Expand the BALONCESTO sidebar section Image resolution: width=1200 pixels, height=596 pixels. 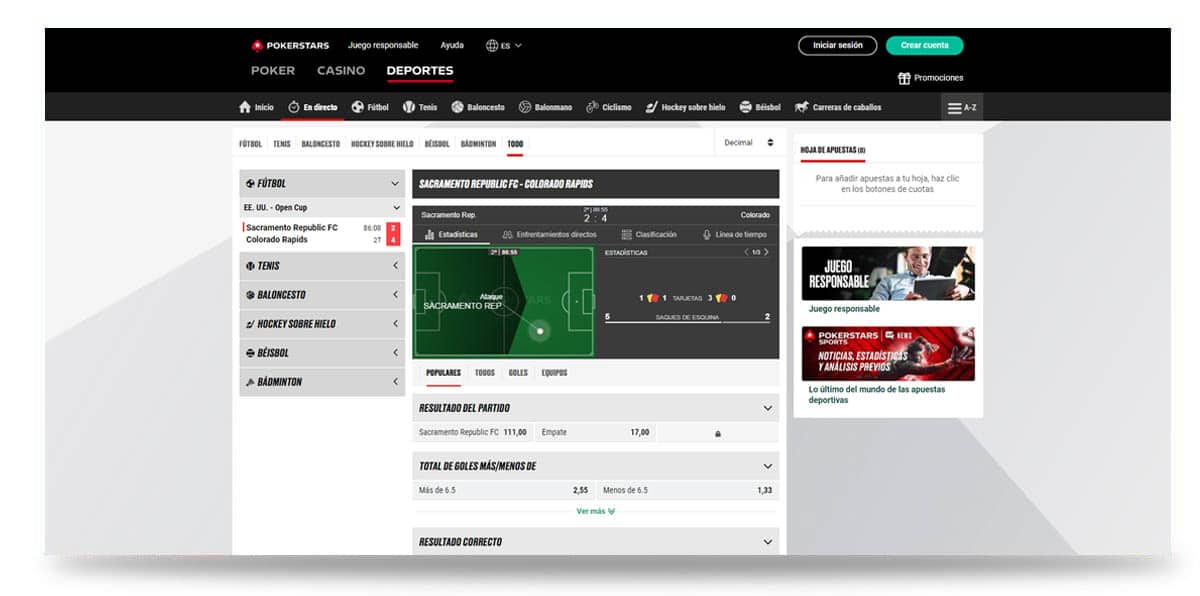pos(322,295)
